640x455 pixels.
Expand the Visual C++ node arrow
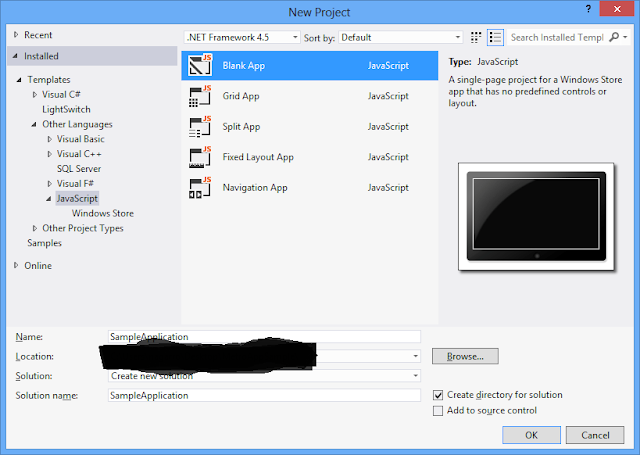point(49,154)
